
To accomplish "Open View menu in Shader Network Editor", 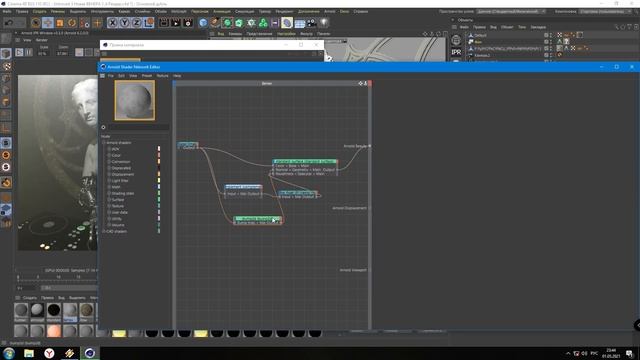I will [133, 76].
